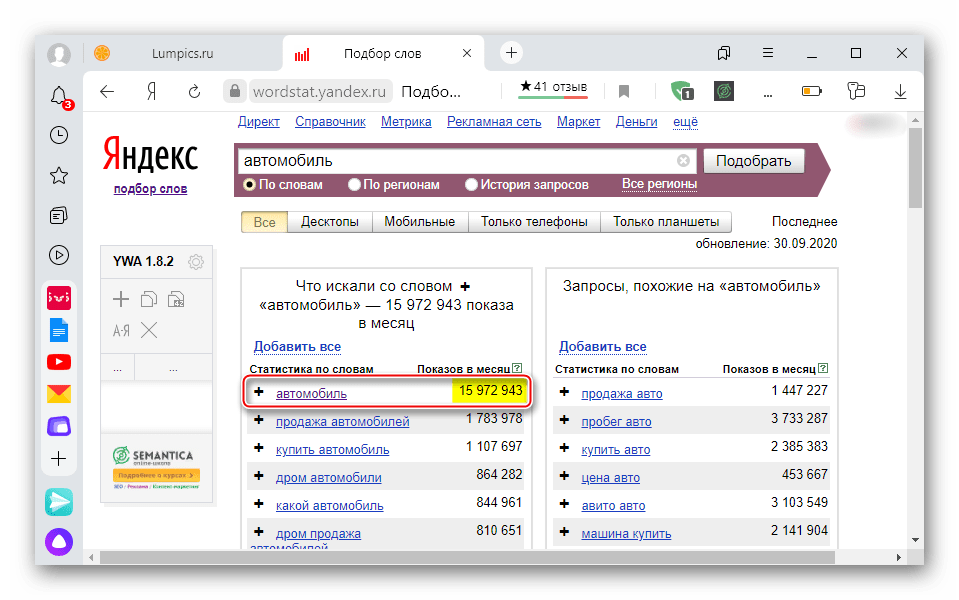
Task: Open the Рекламная сеть link
Action: click(x=494, y=122)
